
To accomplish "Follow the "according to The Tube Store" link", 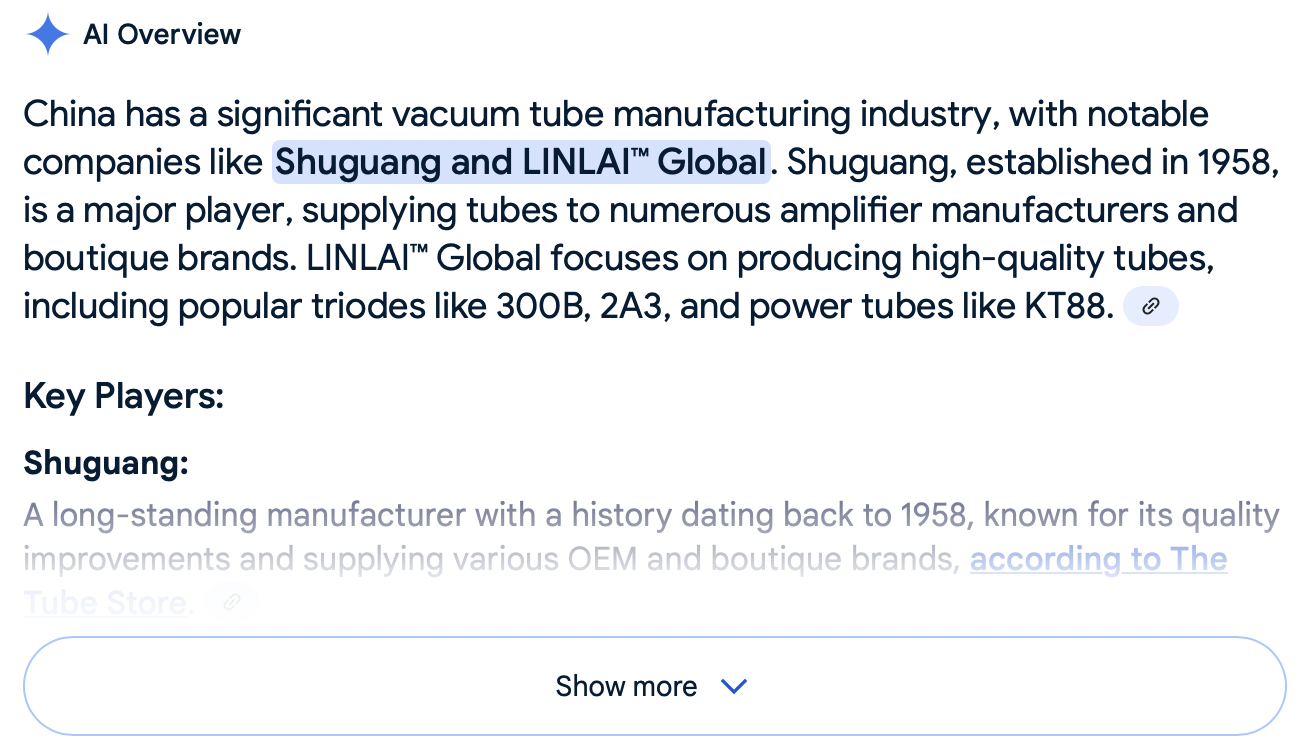I will click(x=1098, y=559).
